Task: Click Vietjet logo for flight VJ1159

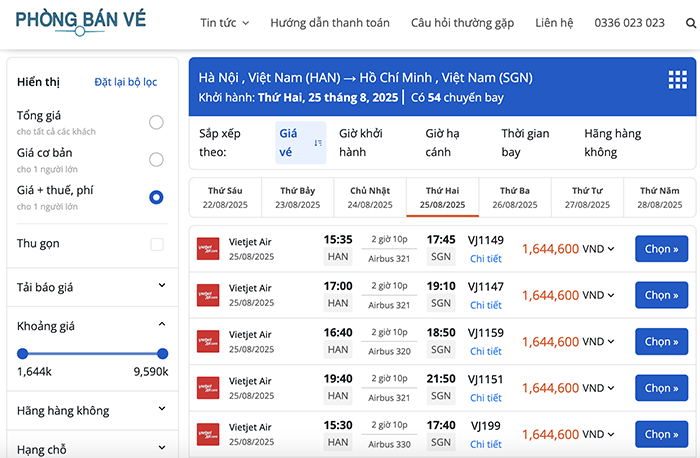Action: (208, 341)
